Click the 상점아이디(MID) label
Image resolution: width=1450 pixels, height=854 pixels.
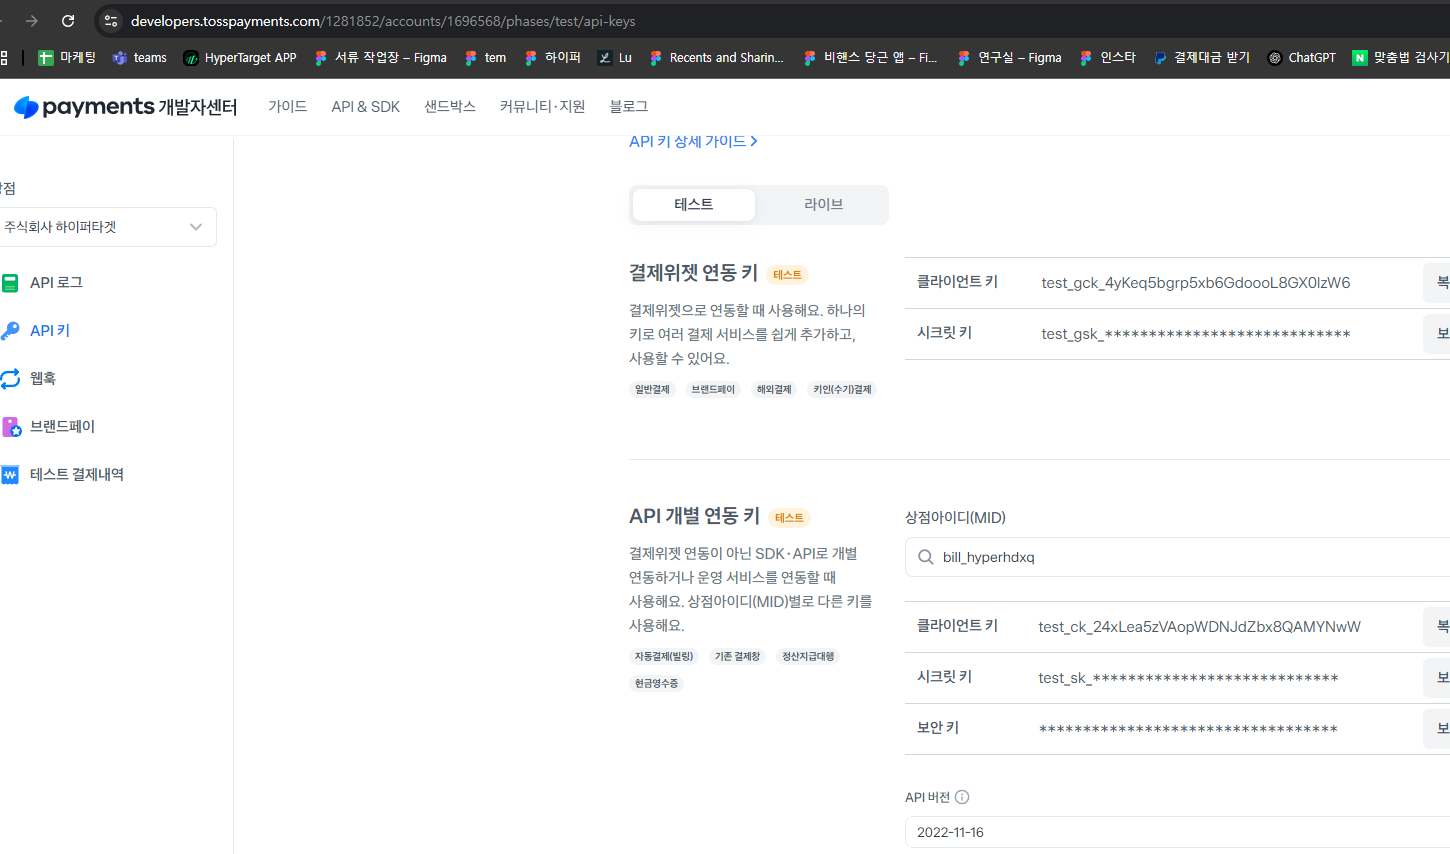(955, 517)
